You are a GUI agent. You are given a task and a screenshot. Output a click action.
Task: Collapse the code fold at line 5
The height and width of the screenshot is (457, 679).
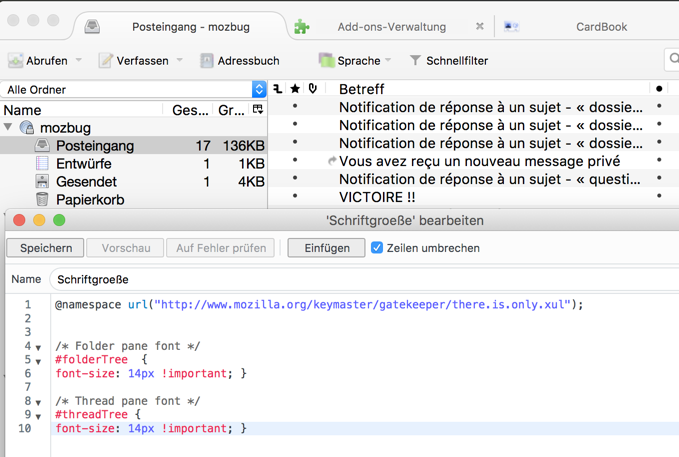(x=39, y=361)
